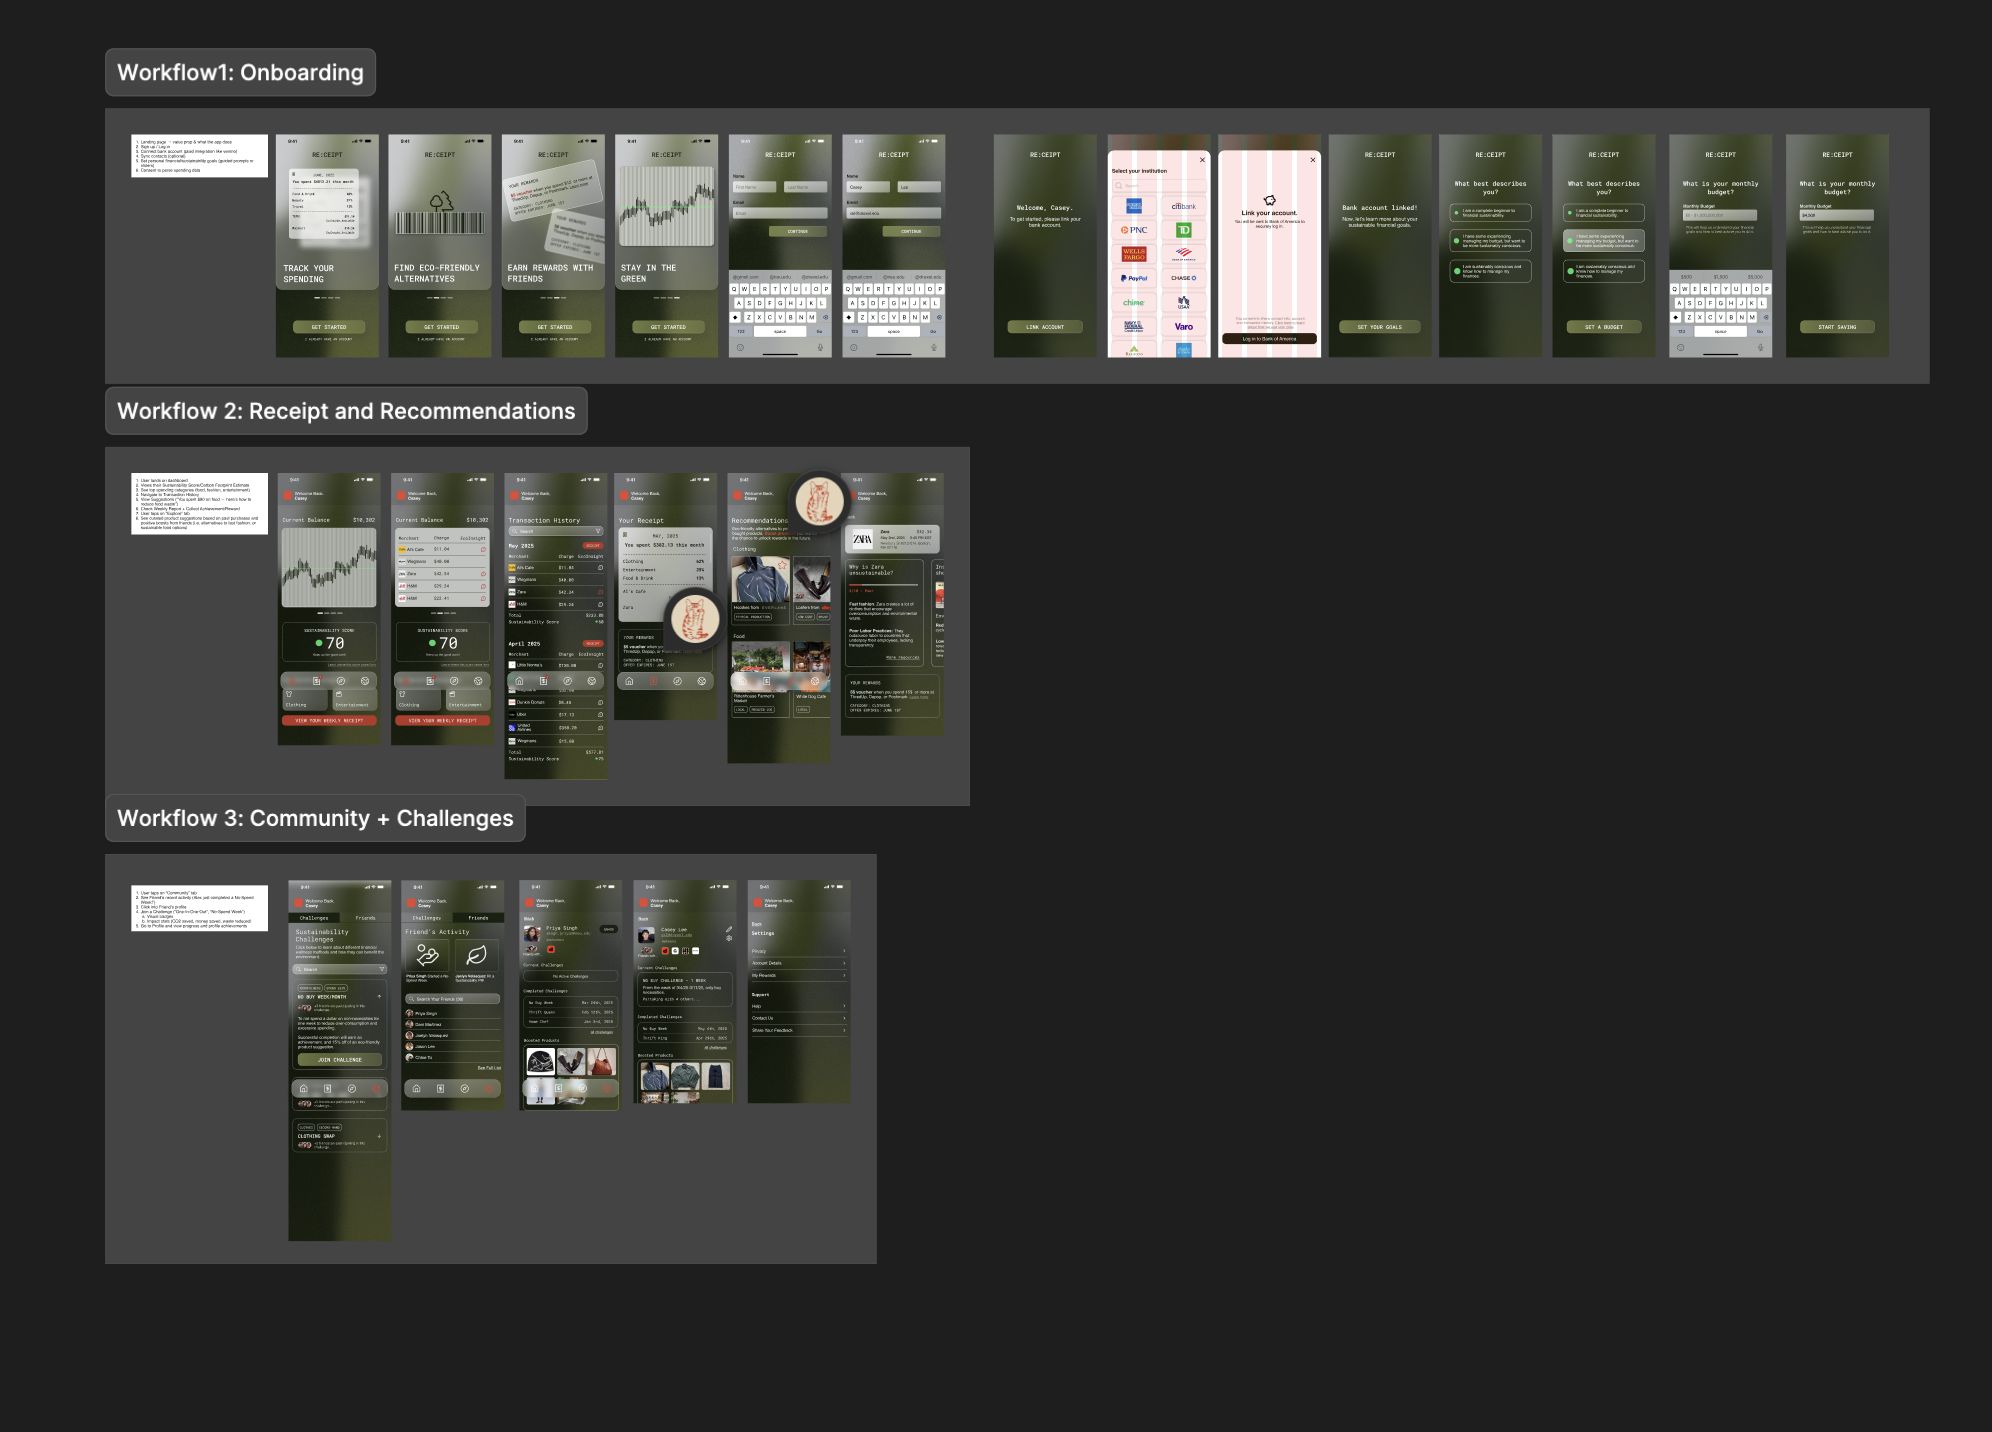Open Contact Us row chevron
This screenshot has width=1992, height=1432.
(x=844, y=1018)
